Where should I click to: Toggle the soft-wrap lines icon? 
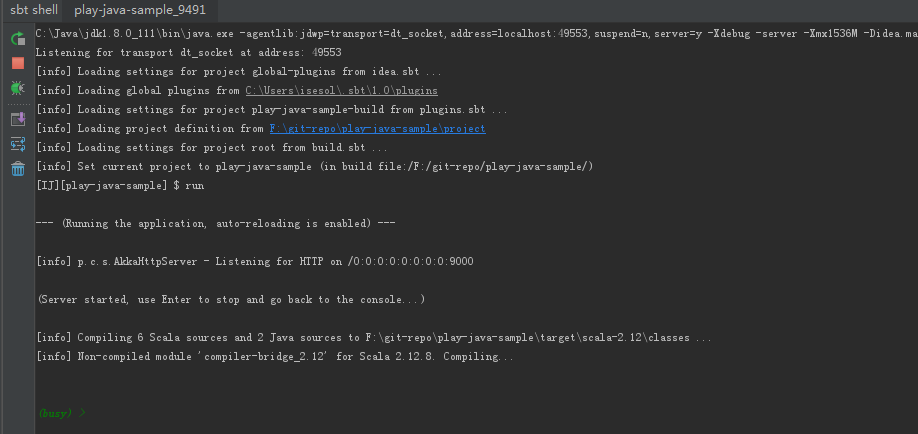click(17, 144)
